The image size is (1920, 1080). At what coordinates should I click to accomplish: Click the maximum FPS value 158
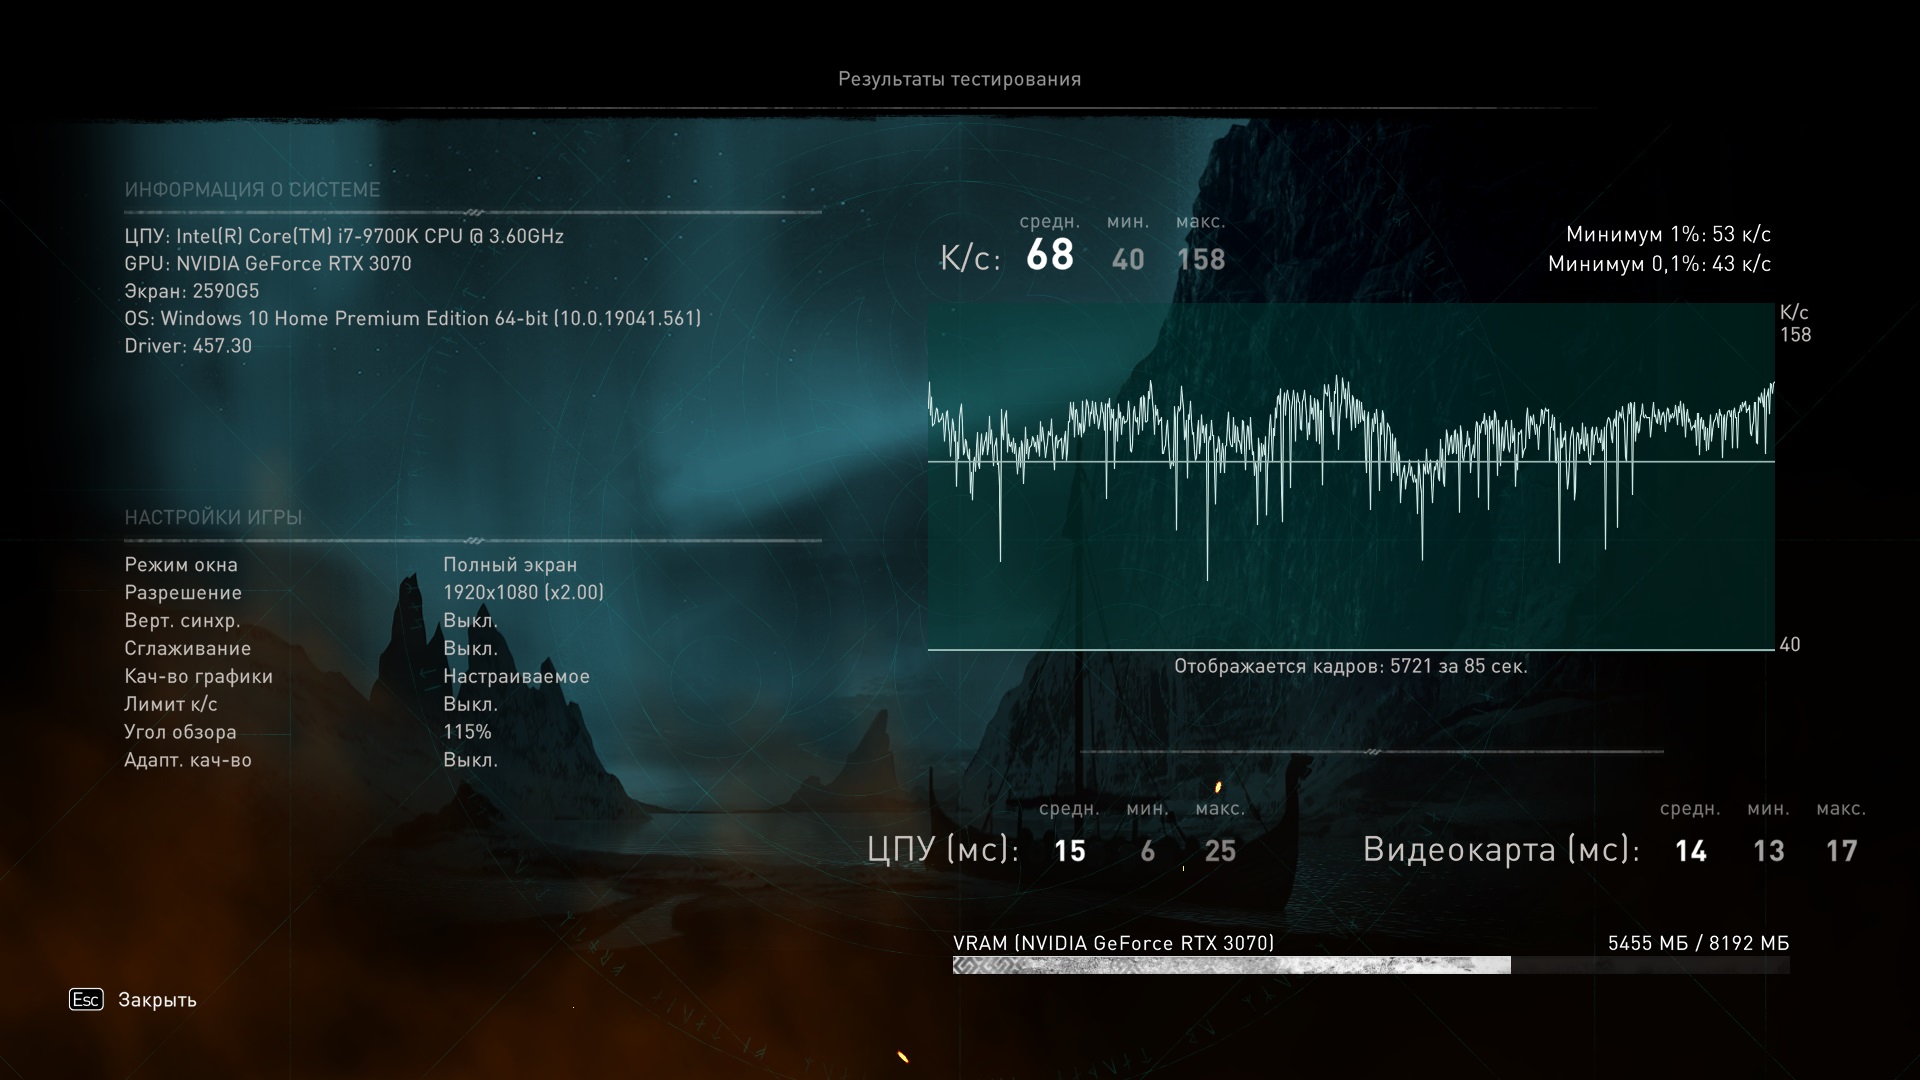1200,260
